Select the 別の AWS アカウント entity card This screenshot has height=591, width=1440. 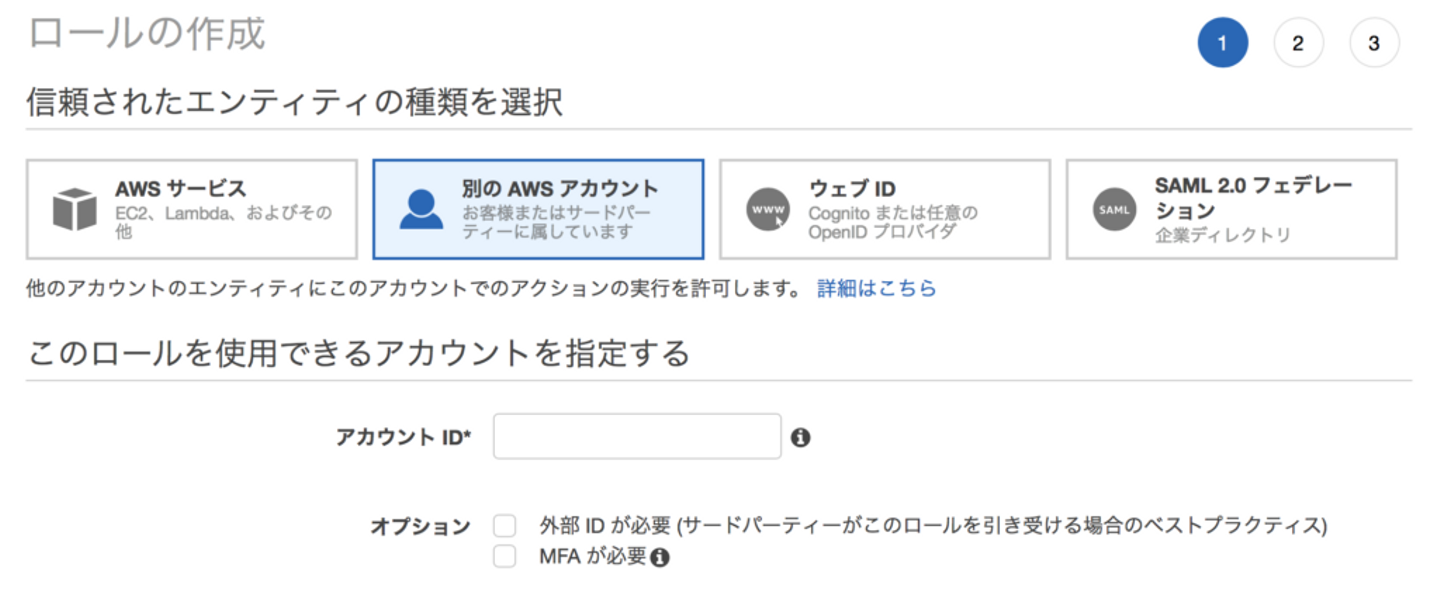click(x=538, y=209)
